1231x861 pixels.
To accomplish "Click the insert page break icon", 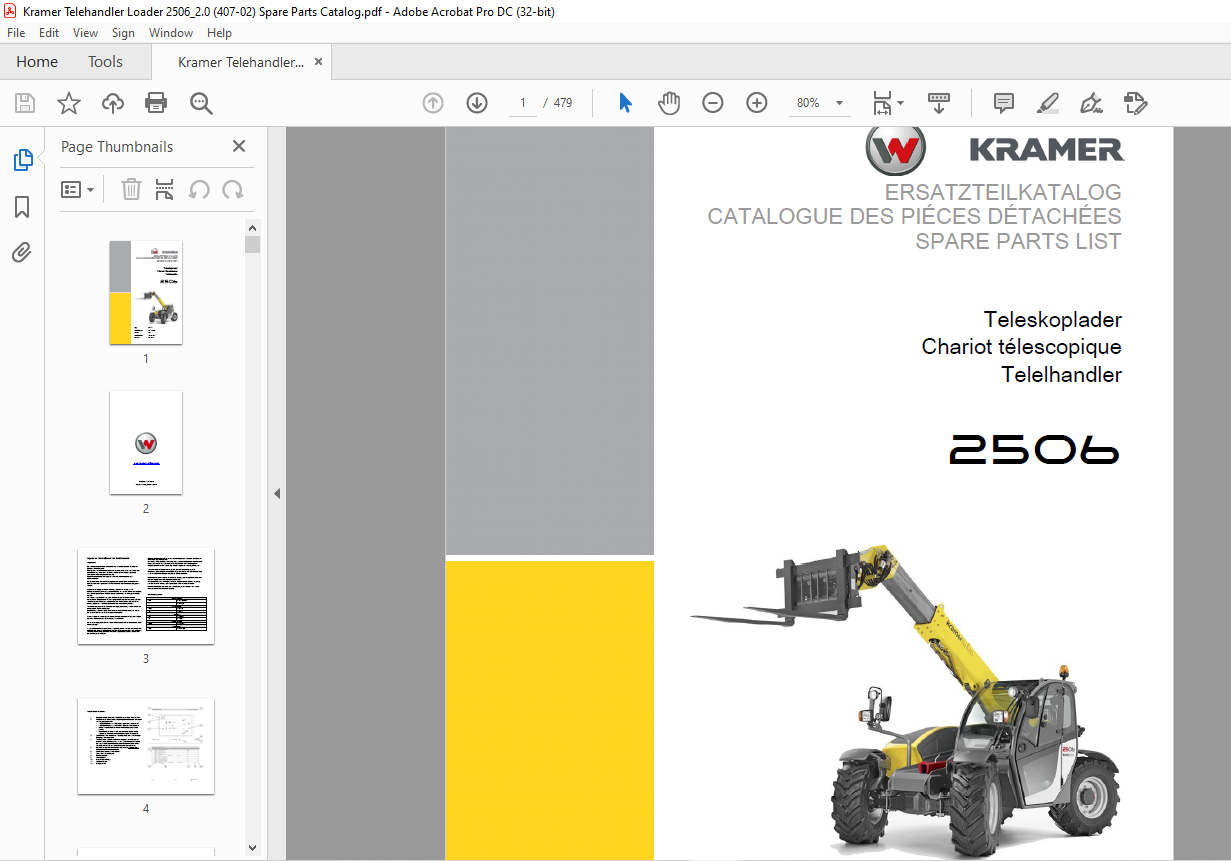I will 165,189.
